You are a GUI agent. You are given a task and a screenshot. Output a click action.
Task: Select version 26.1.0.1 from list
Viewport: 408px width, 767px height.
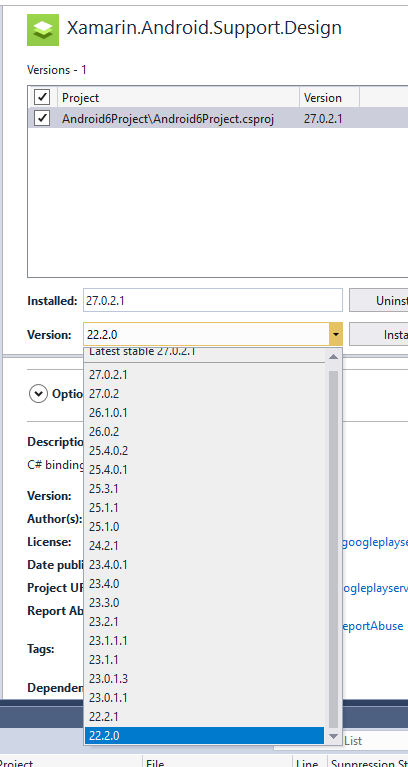click(204, 413)
